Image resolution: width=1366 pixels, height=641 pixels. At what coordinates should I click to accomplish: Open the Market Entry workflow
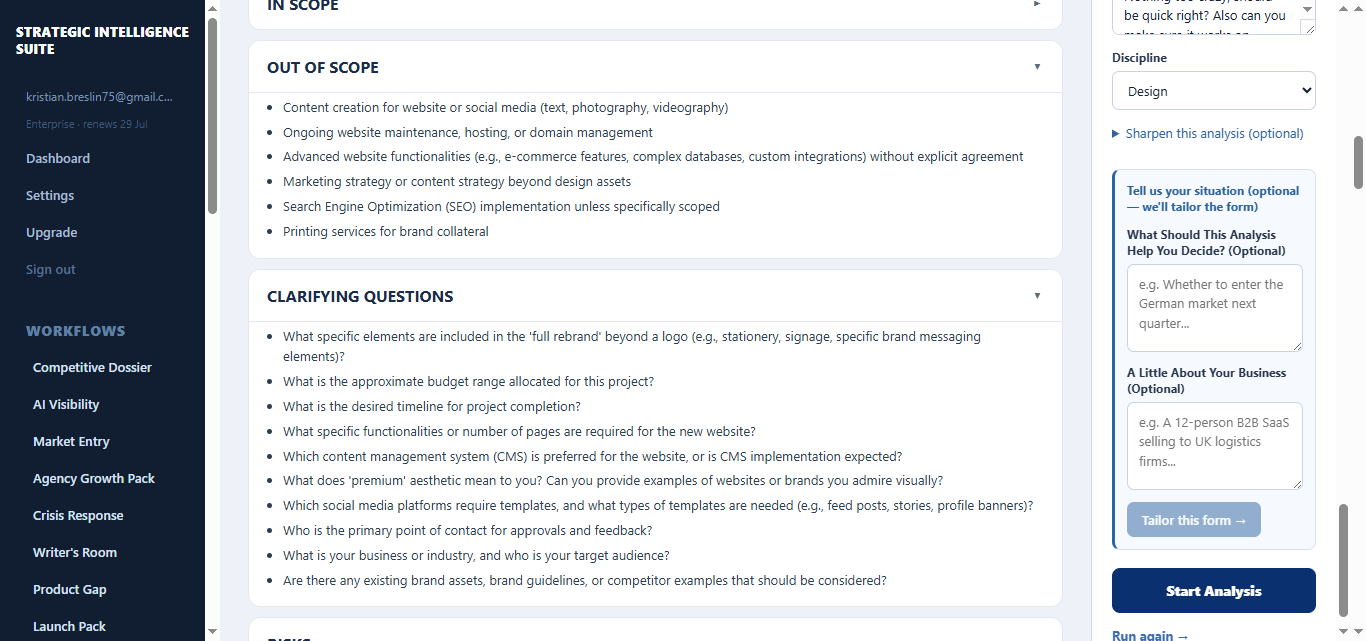click(71, 441)
